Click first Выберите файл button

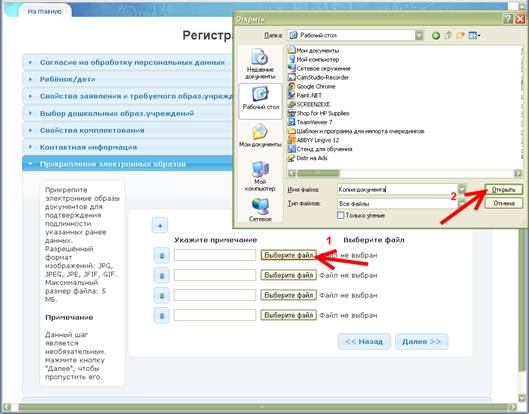(288, 255)
